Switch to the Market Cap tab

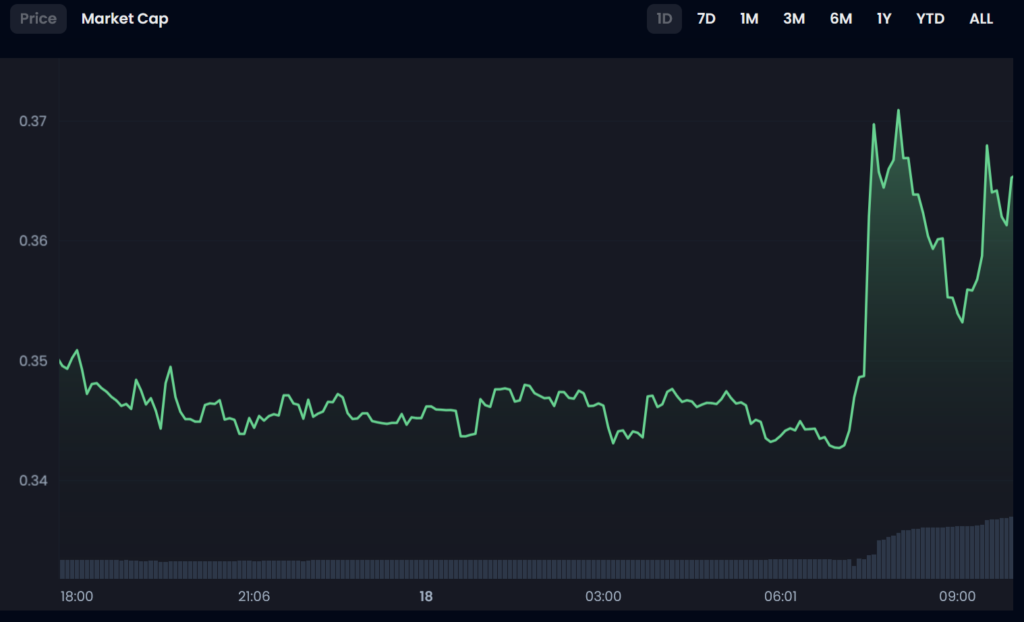[x=125, y=19]
